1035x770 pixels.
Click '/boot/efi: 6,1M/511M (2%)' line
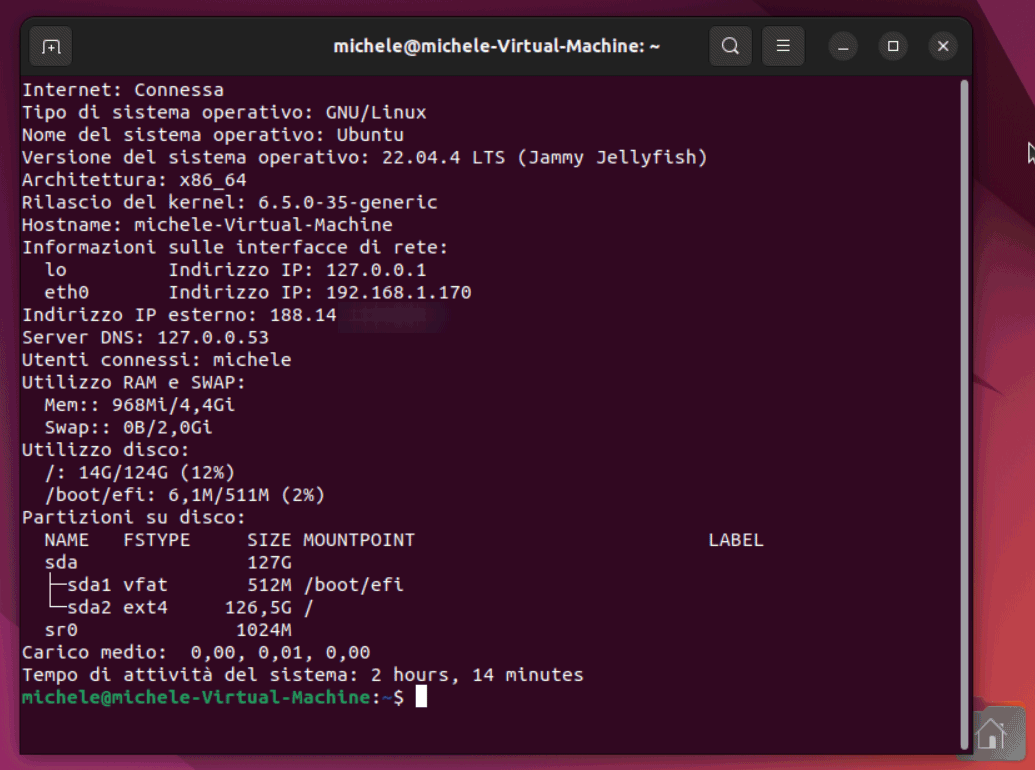185,495
